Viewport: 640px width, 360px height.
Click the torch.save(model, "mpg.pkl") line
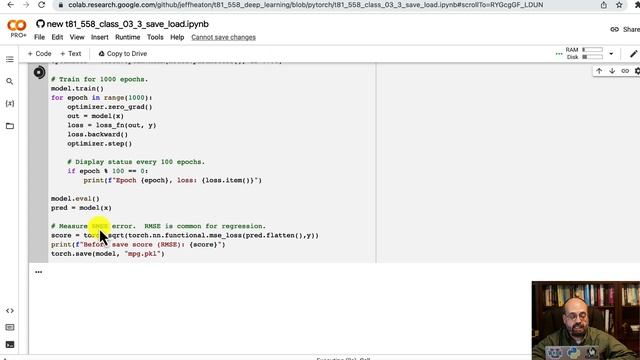(x=107, y=254)
